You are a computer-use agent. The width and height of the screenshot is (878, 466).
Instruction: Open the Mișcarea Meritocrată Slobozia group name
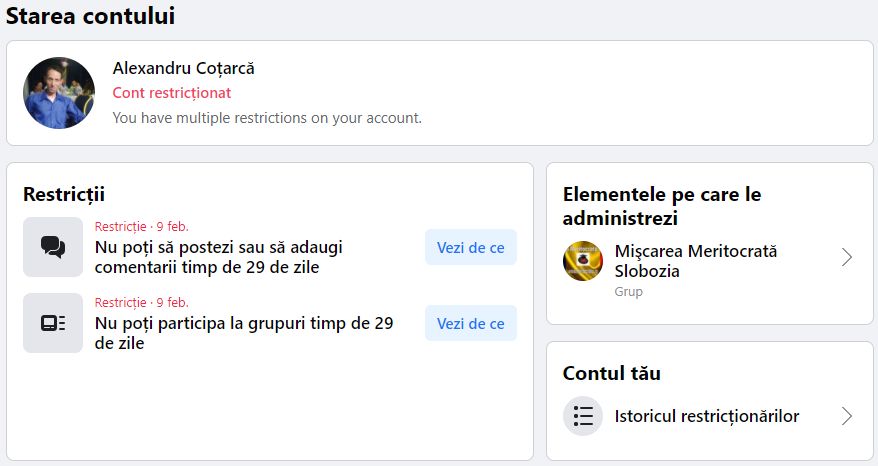coord(696,261)
